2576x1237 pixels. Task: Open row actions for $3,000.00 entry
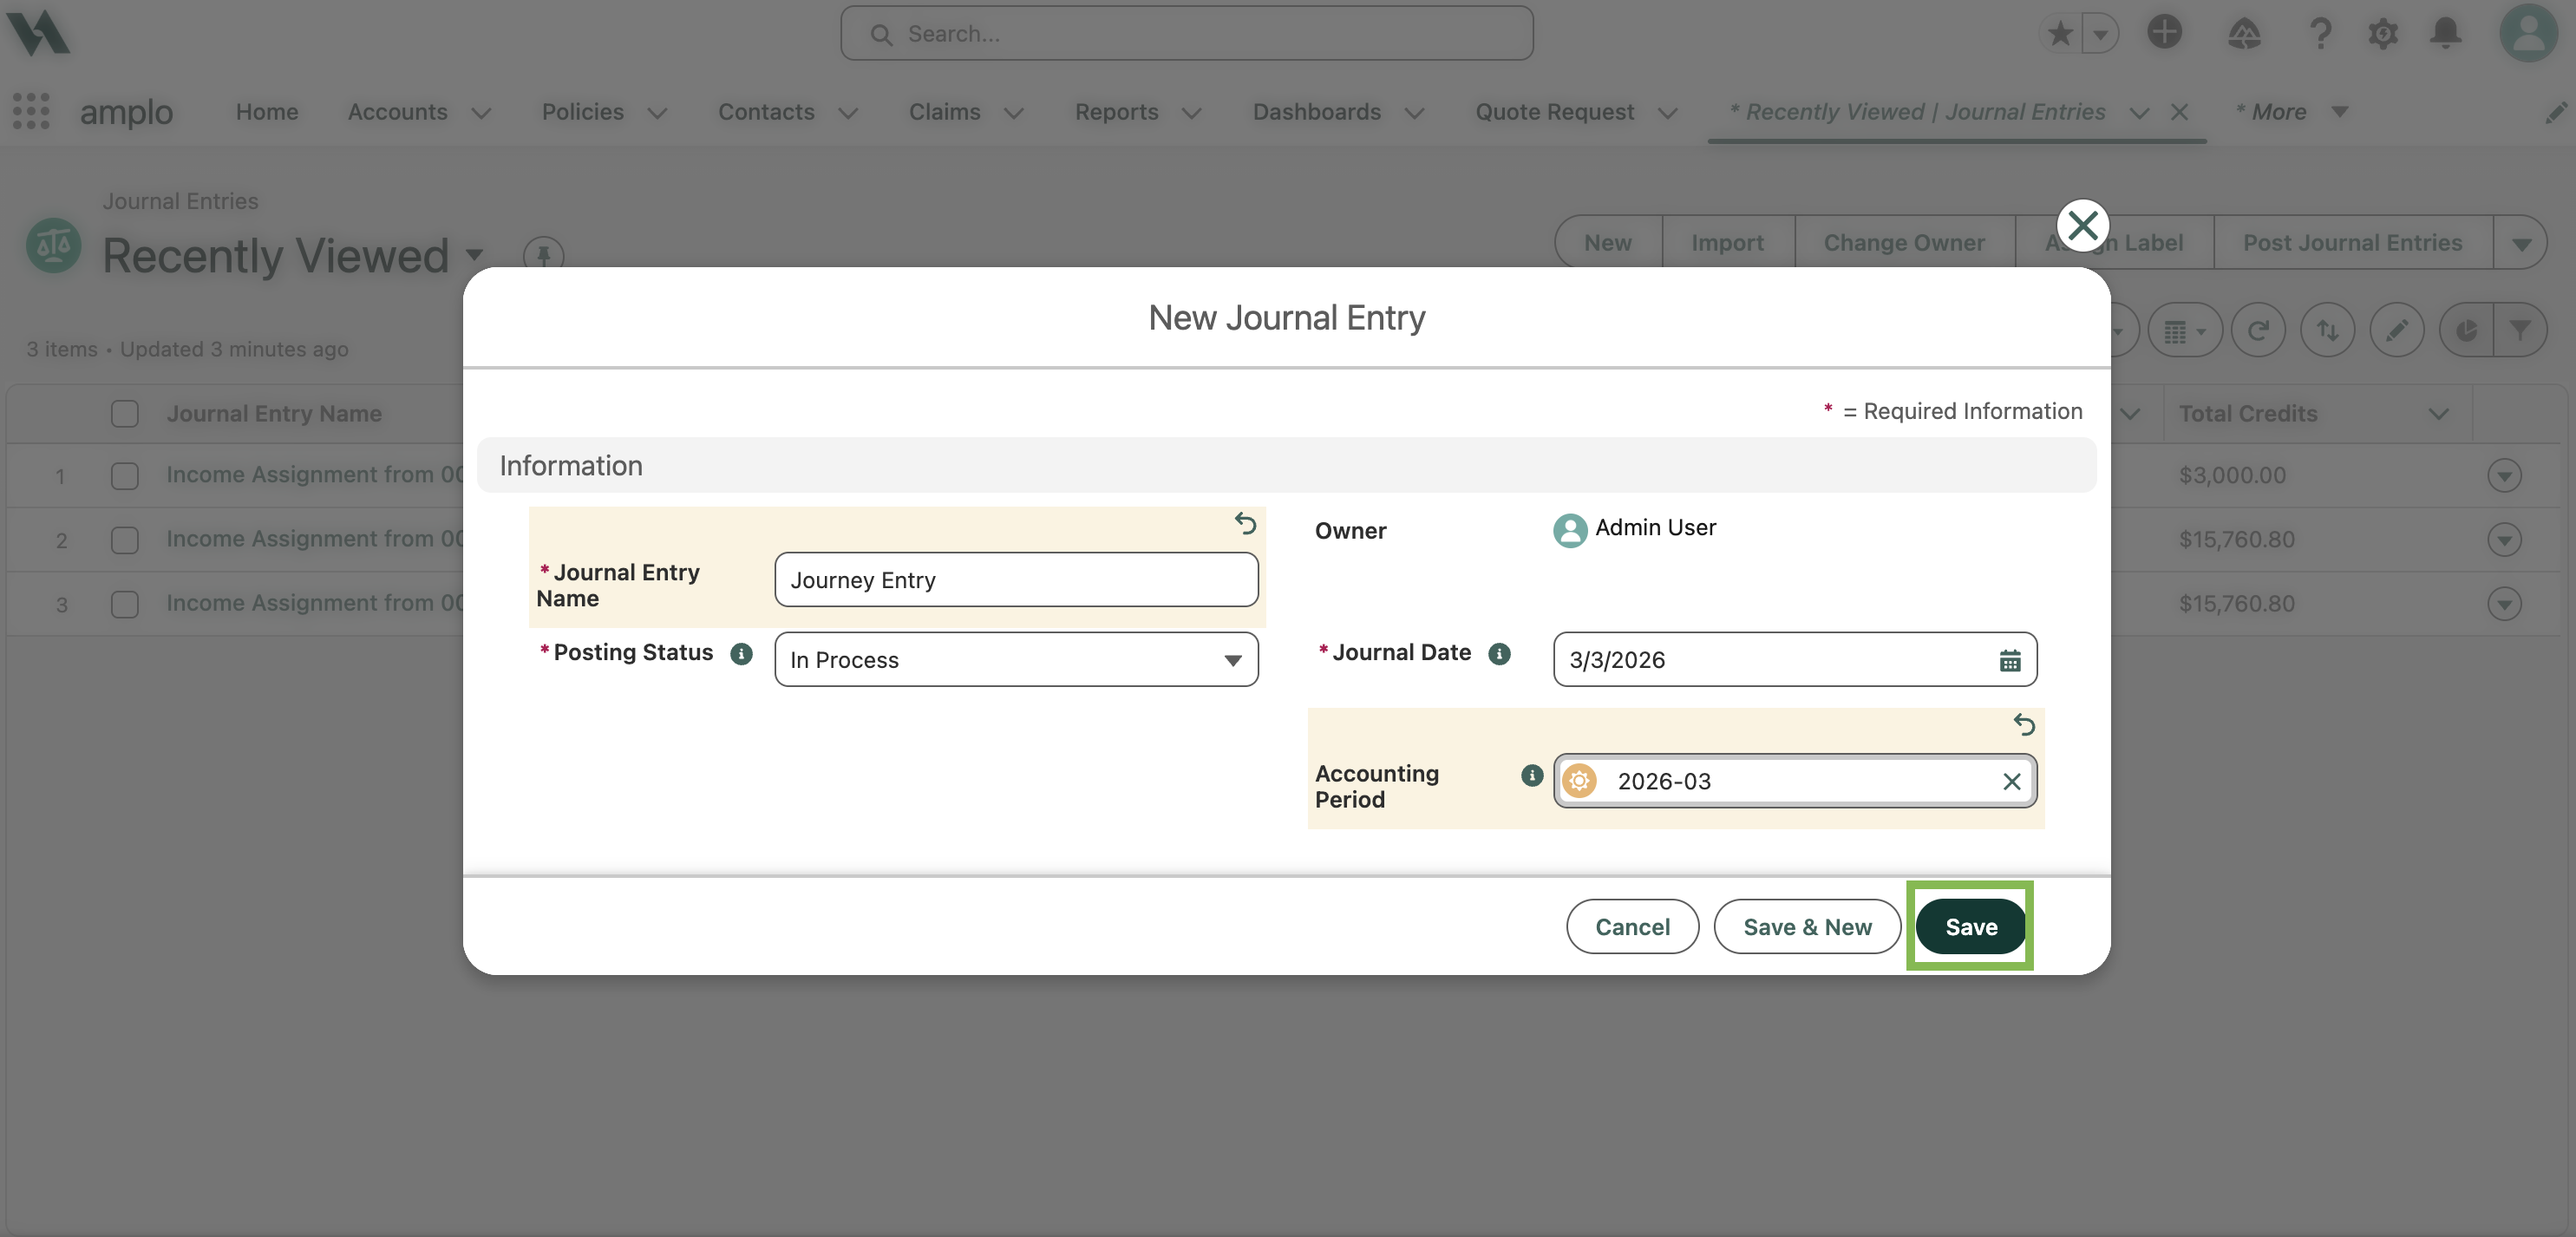point(2504,476)
